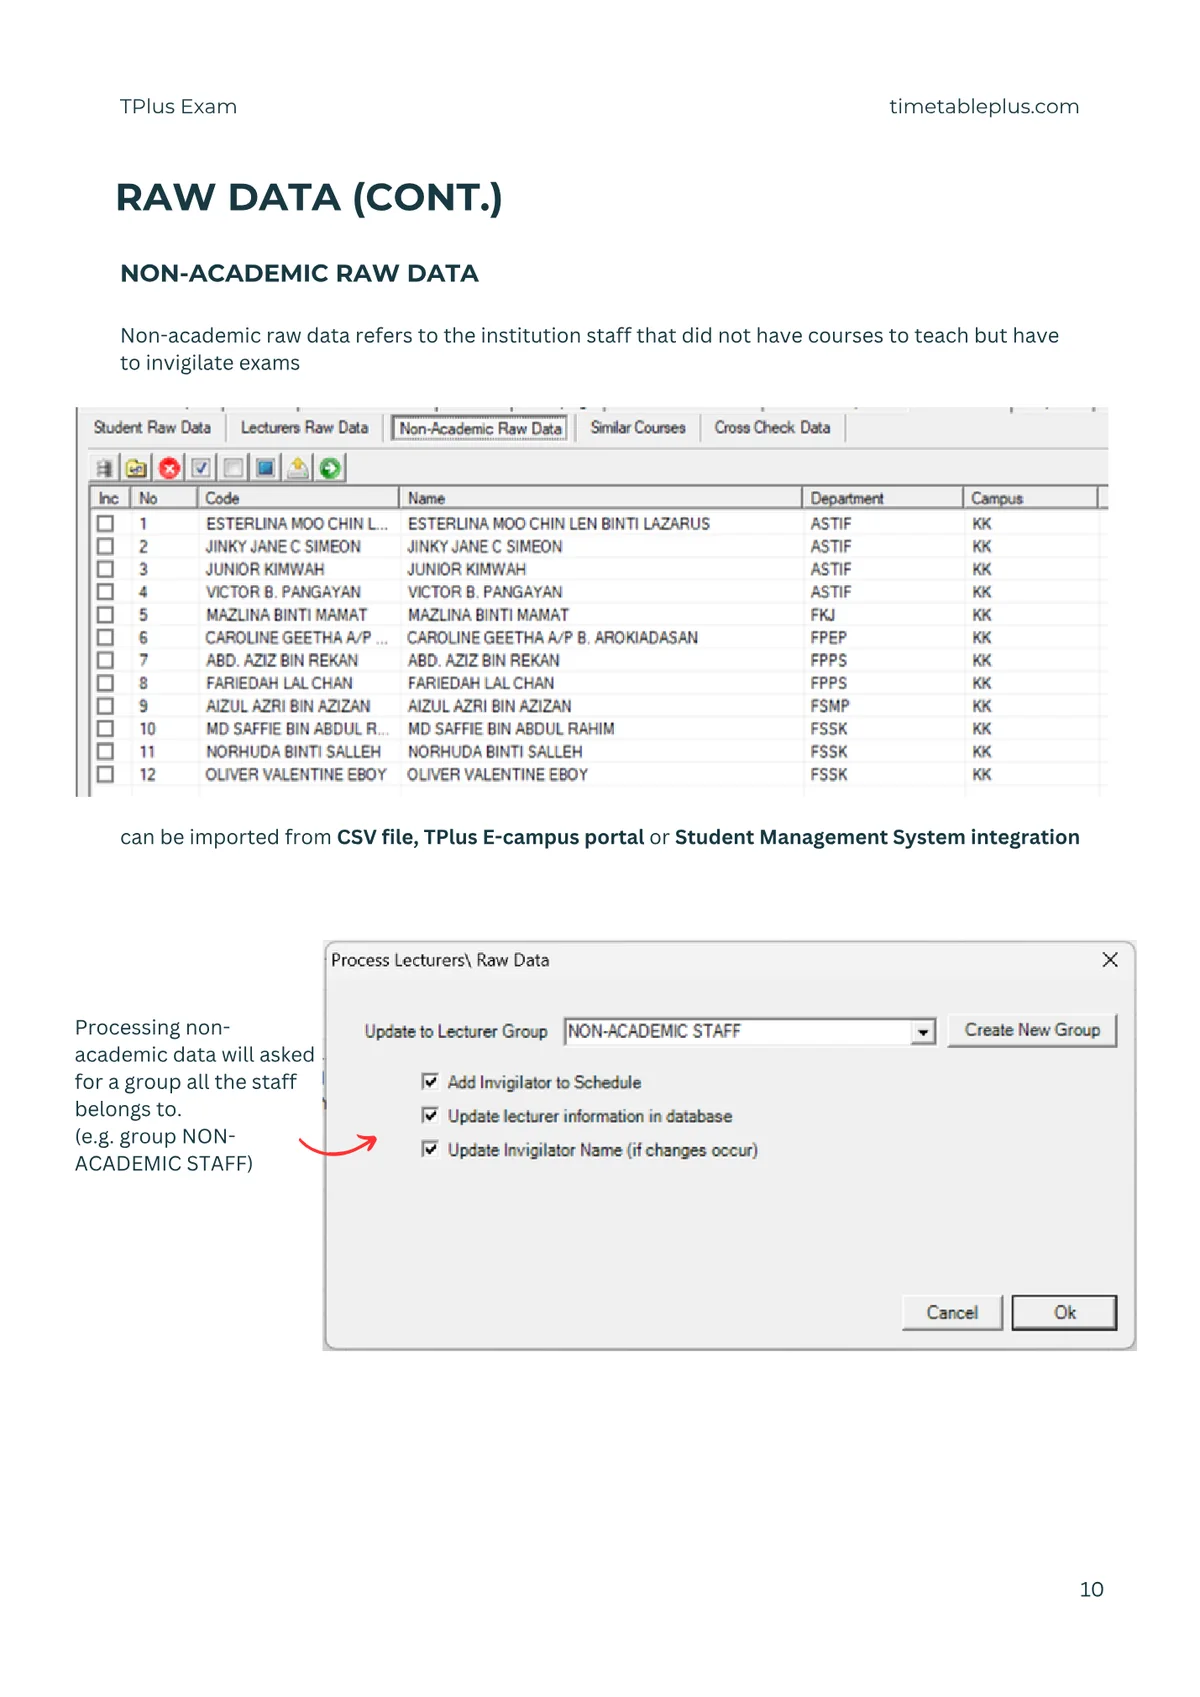Tick the Inc checkbox for JUNIOR KIMWAH row
The width and height of the screenshot is (1200, 1697).
pyautogui.click(x=105, y=569)
